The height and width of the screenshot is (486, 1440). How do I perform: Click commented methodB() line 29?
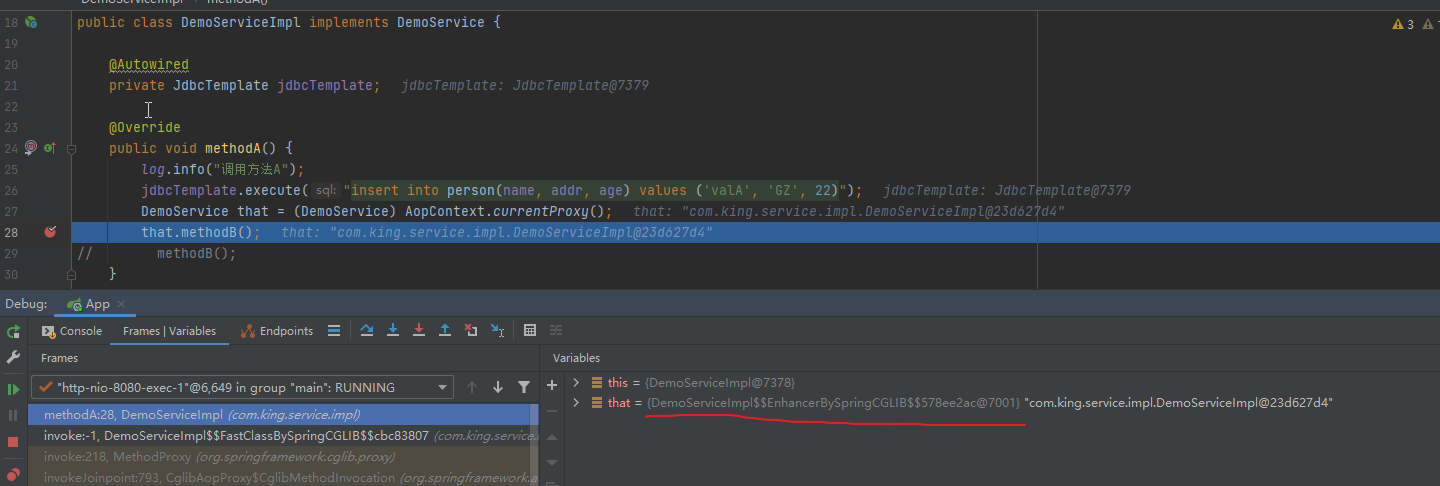coord(197,253)
